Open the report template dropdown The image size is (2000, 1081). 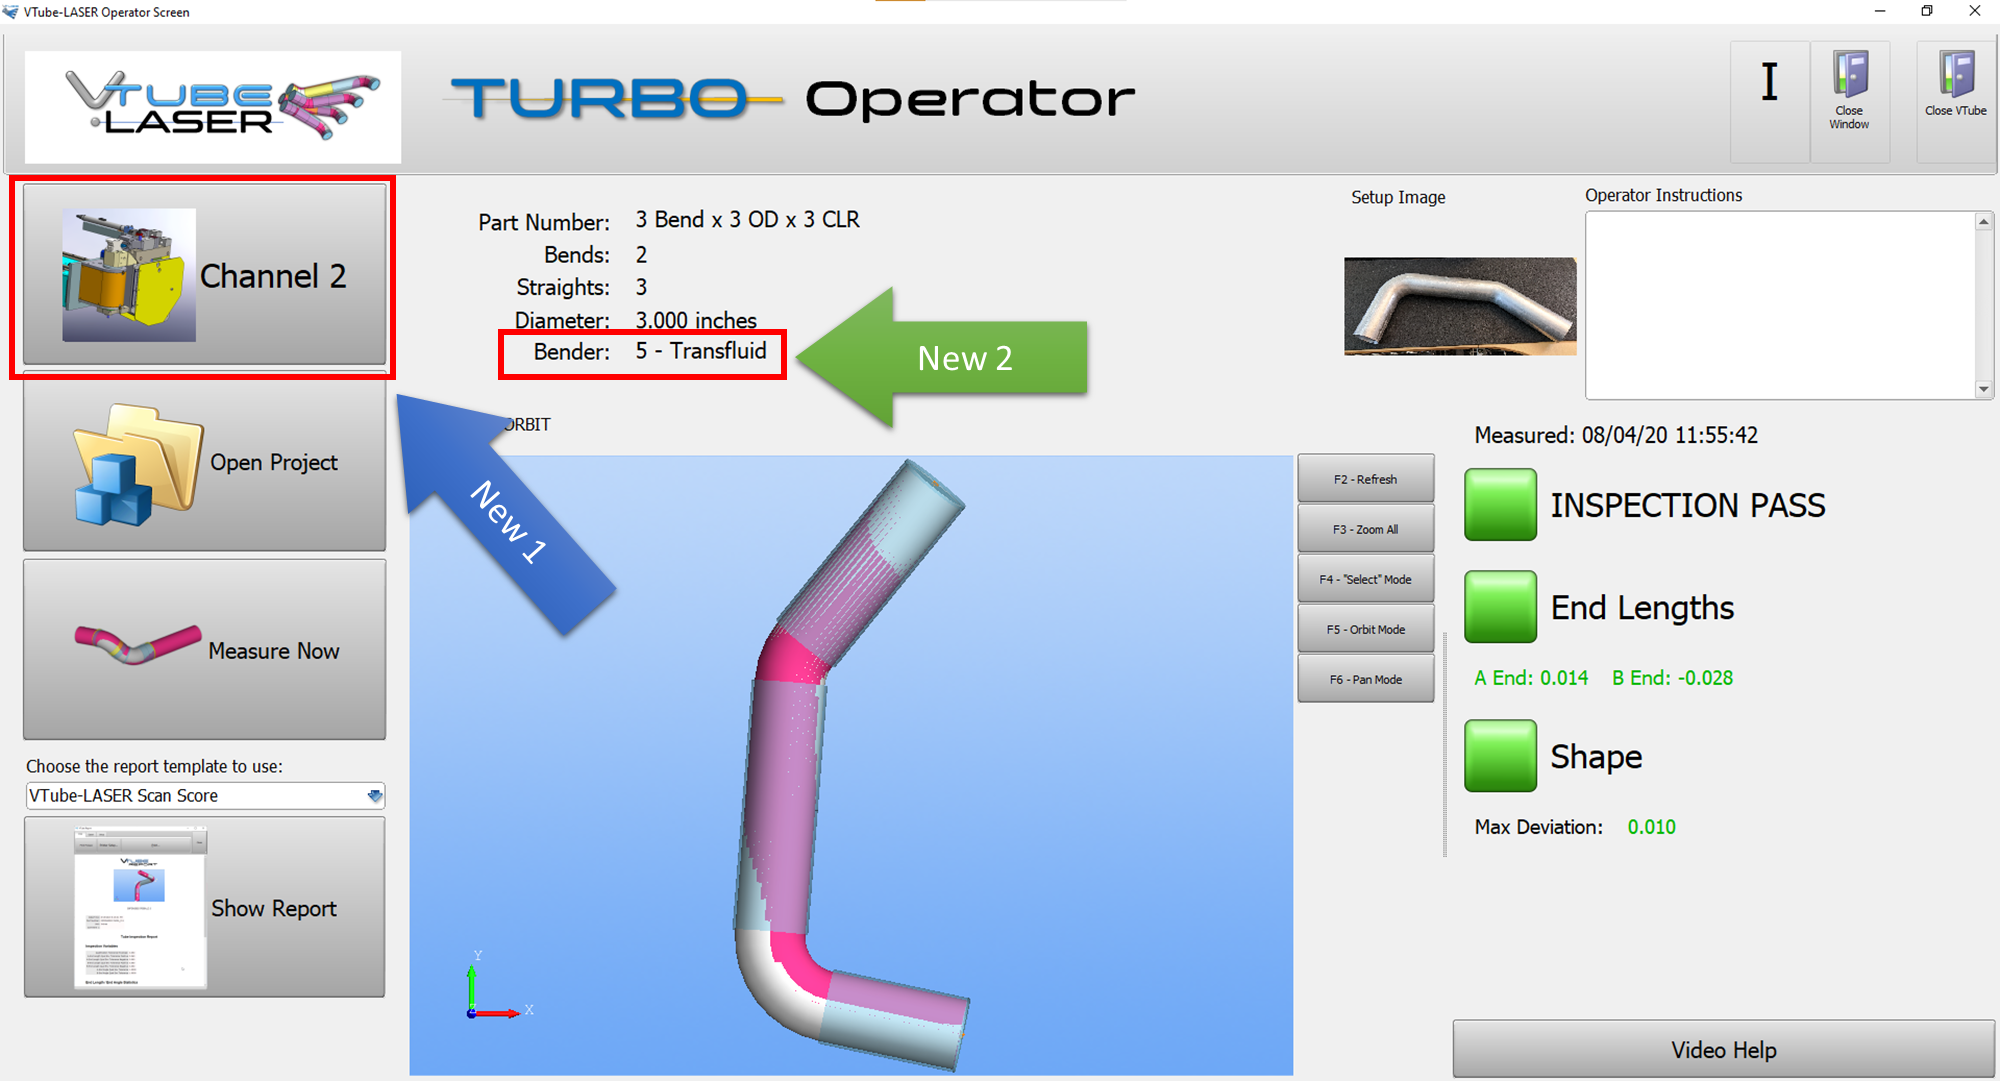pos(374,796)
